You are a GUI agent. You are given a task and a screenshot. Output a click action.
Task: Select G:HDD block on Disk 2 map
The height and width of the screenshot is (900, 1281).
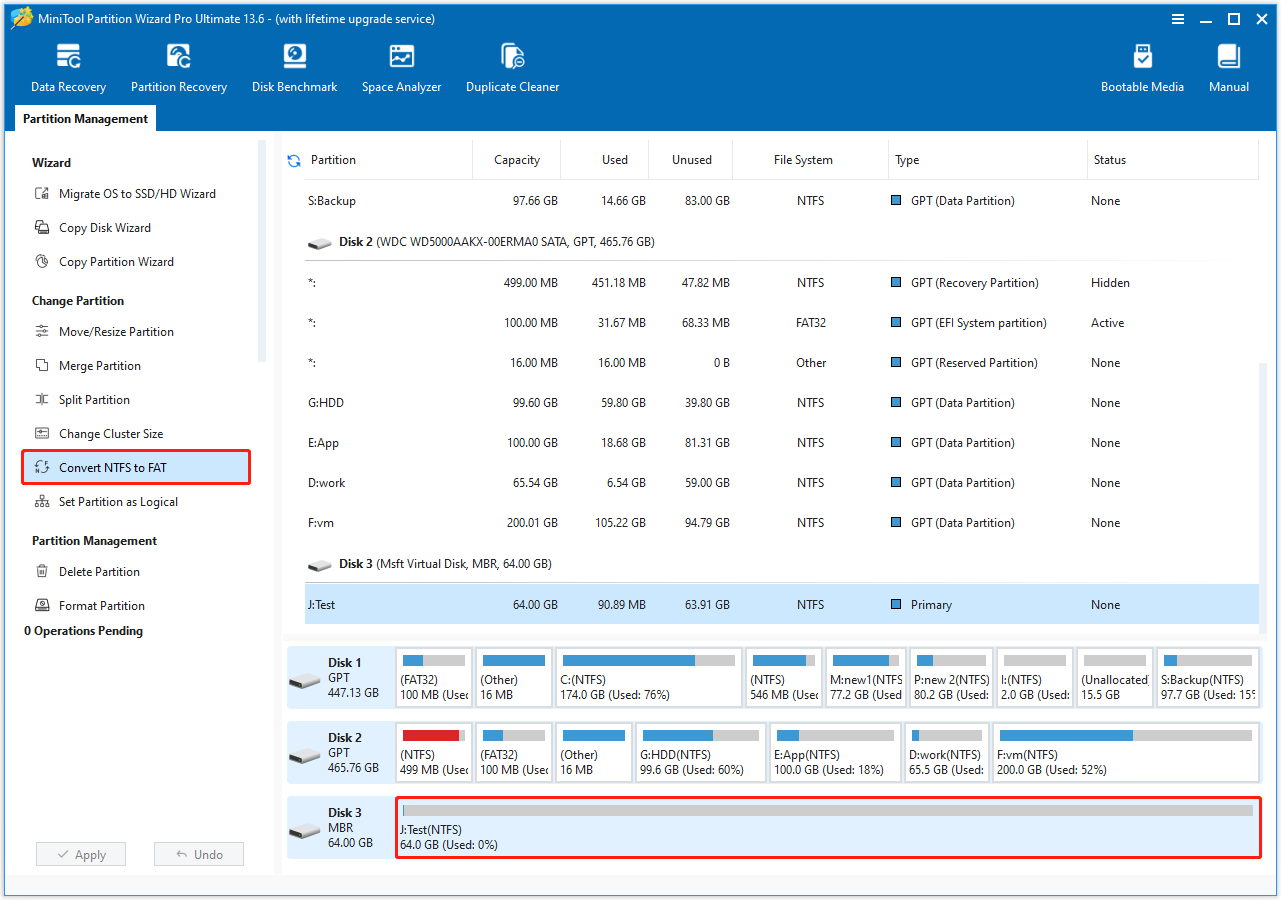pos(701,752)
